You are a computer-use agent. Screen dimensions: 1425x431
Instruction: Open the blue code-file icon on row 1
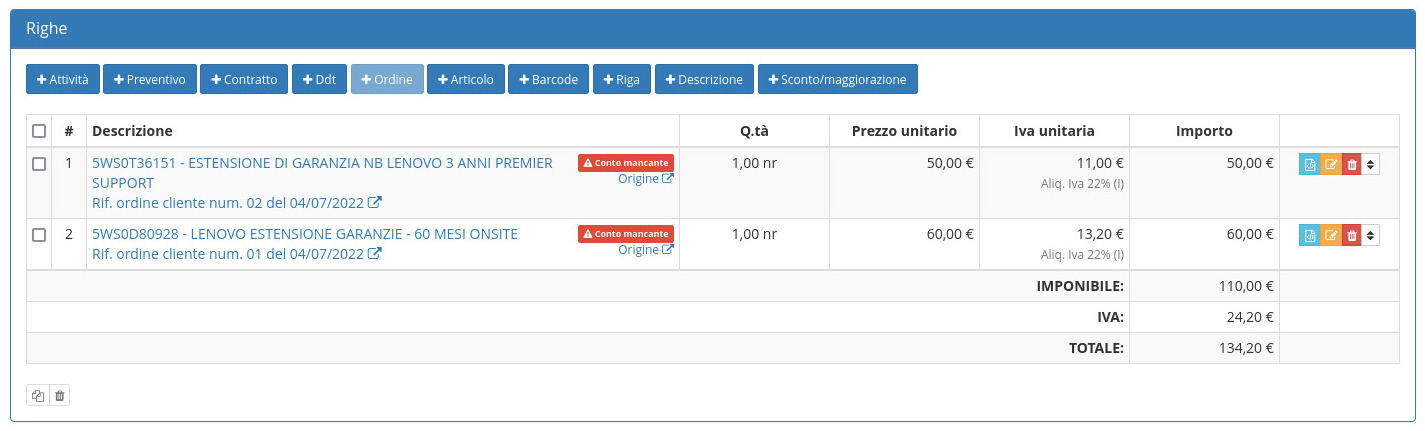(1309, 165)
